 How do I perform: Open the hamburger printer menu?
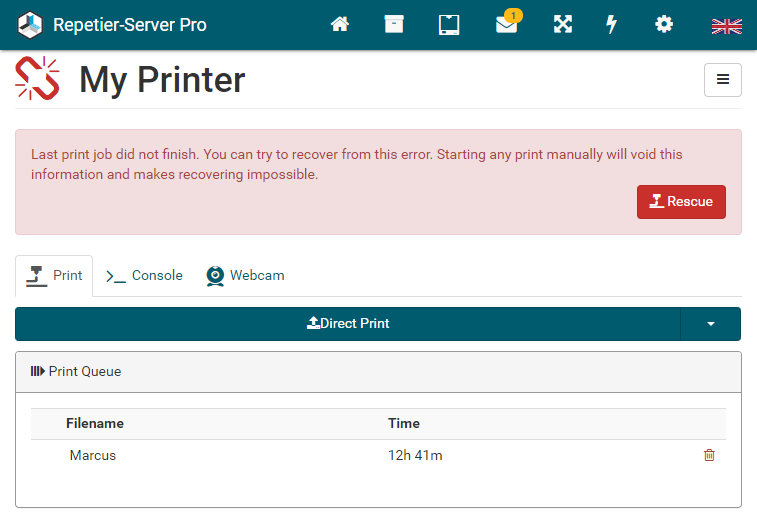tap(723, 80)
